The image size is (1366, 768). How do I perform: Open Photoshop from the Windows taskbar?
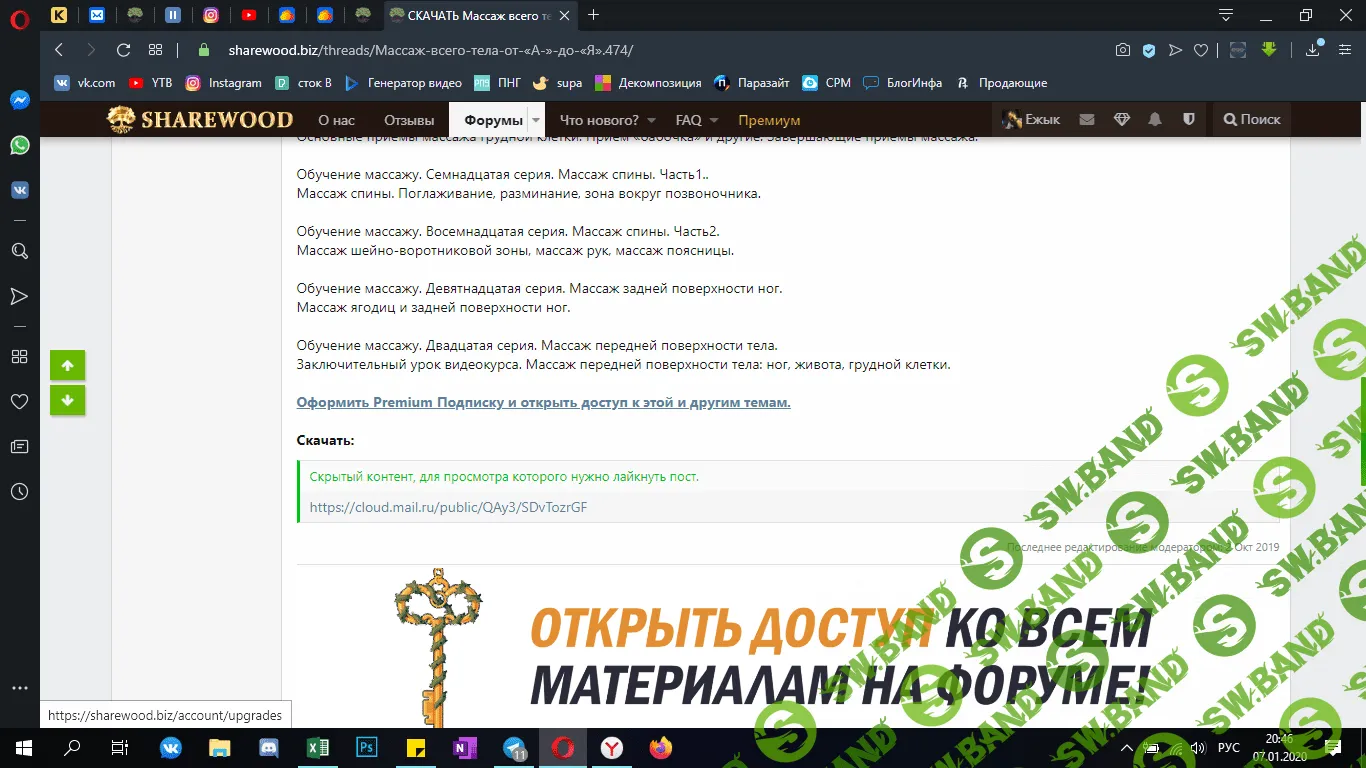[366, 747]
